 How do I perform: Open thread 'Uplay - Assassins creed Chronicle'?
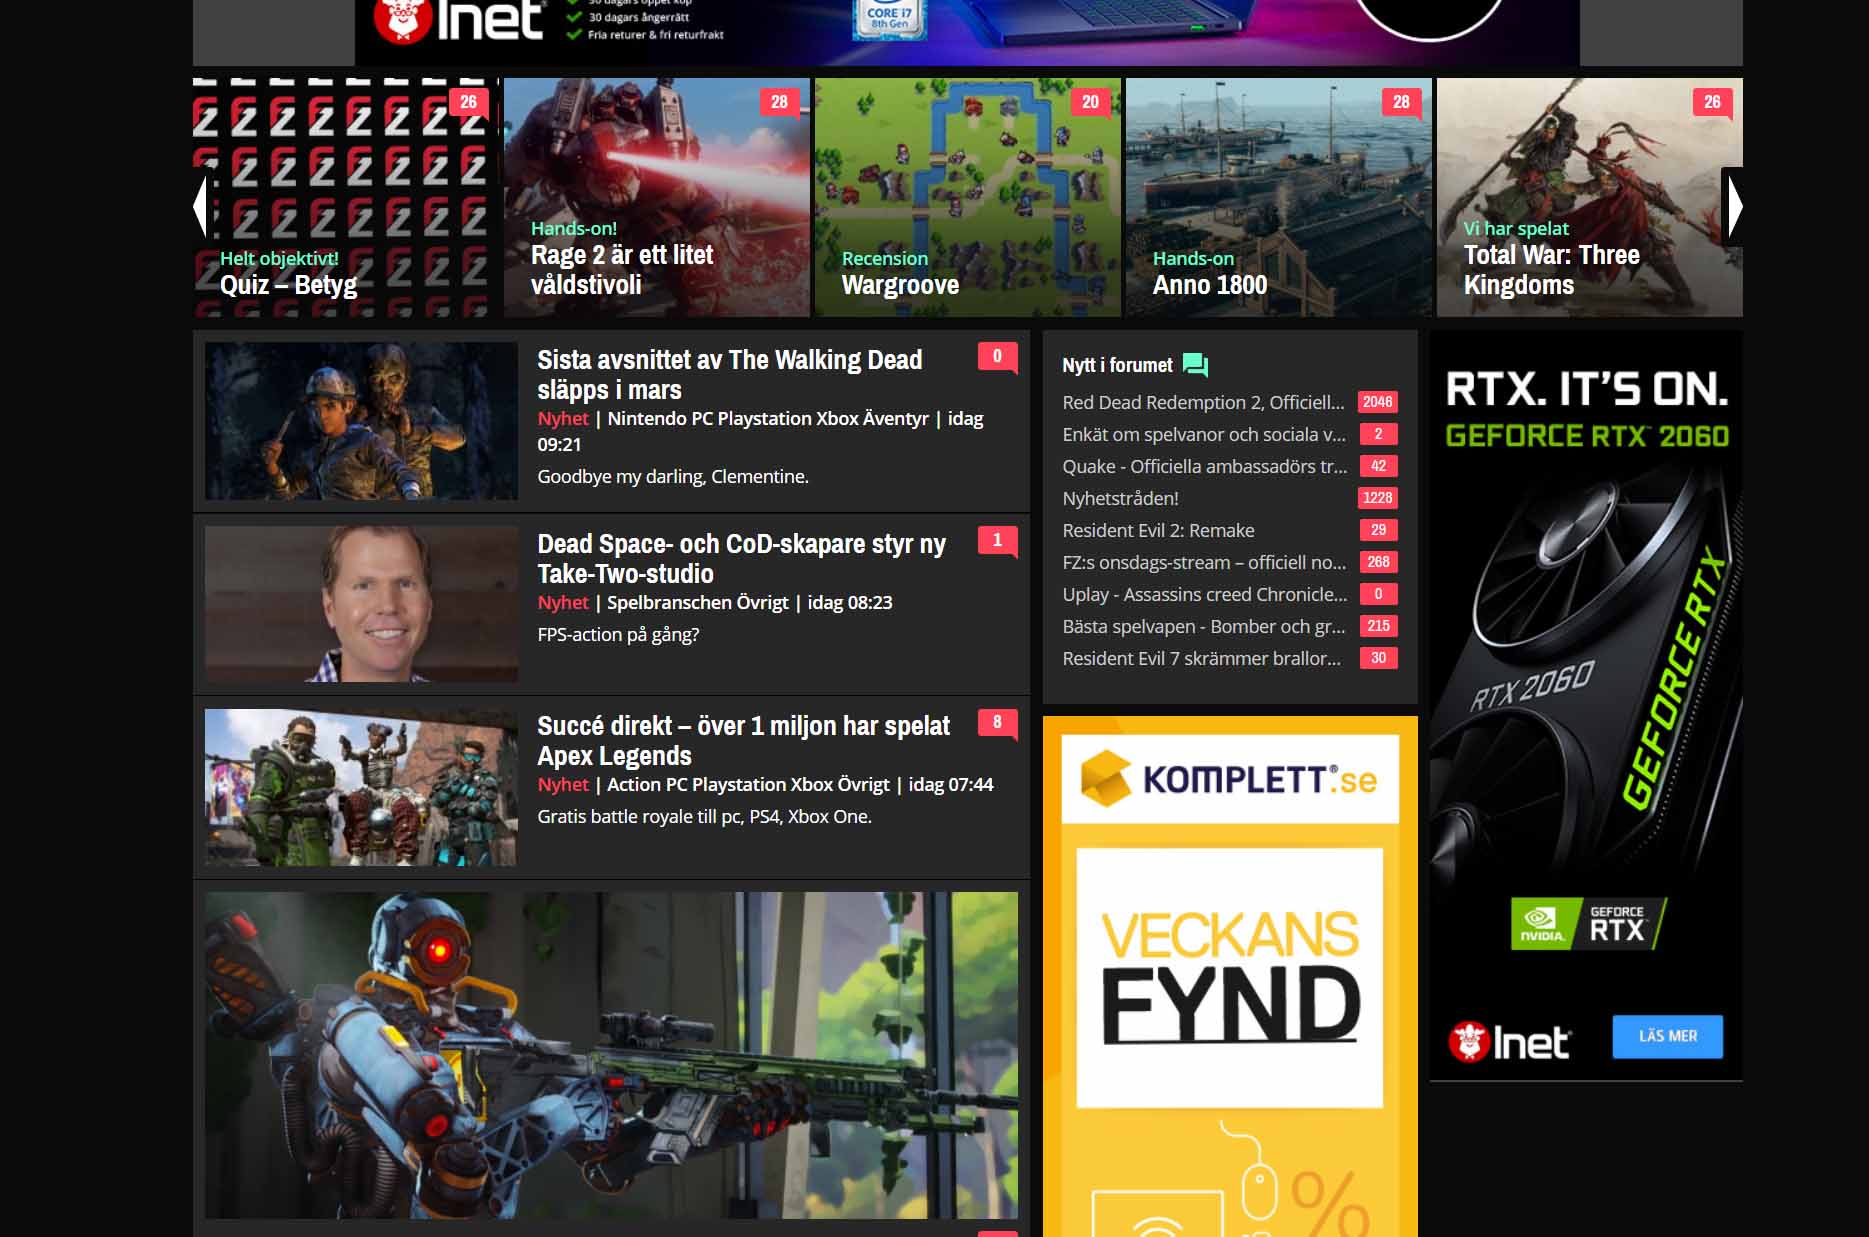(x=1205, y=594)
